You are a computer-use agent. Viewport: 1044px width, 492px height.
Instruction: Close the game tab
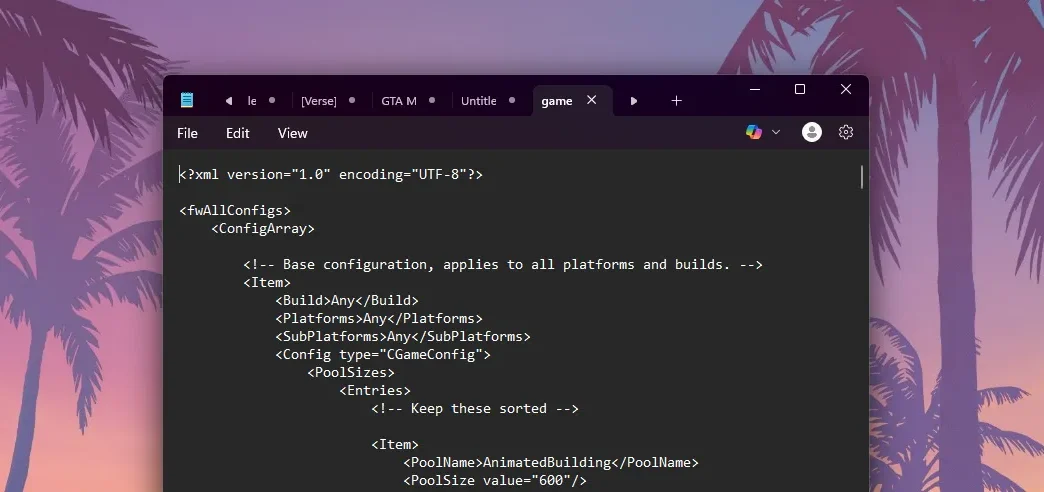tap(592, 100)
